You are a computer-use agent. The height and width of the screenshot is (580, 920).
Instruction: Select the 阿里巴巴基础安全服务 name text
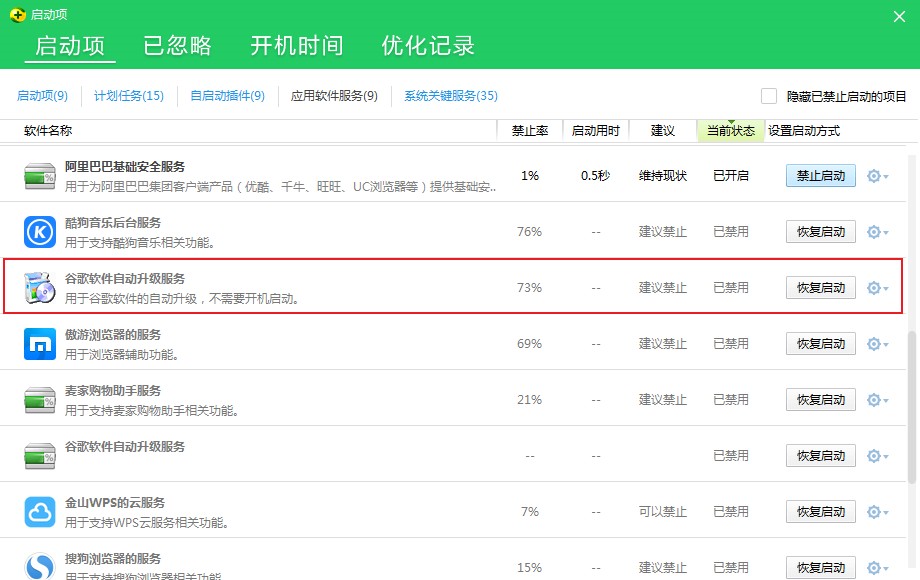point(124,167)
